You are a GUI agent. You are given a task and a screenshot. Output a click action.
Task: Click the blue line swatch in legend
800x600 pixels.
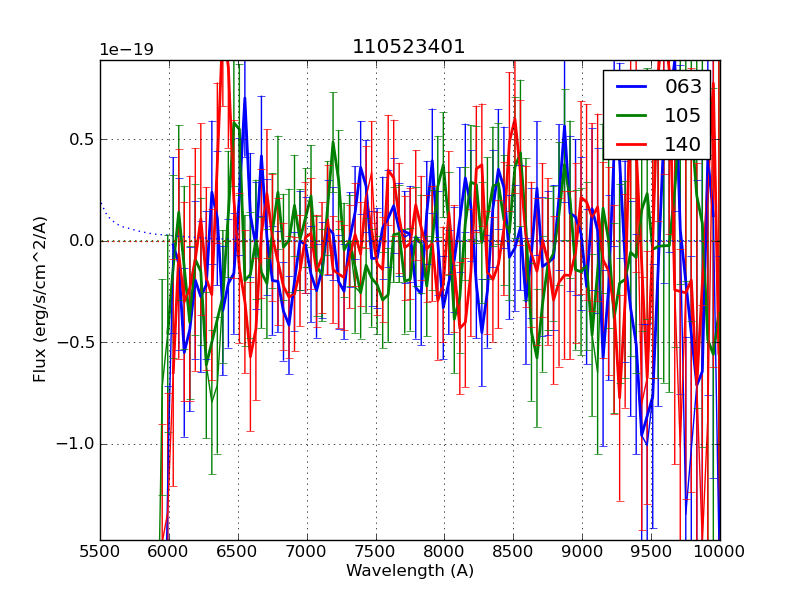(632, 87)
